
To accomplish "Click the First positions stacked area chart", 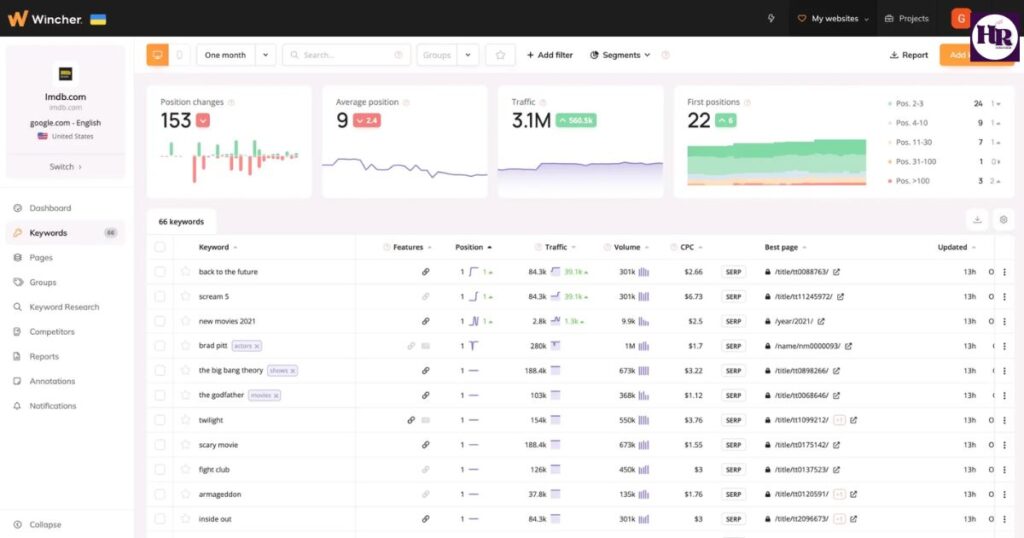I will pos(776,162).
